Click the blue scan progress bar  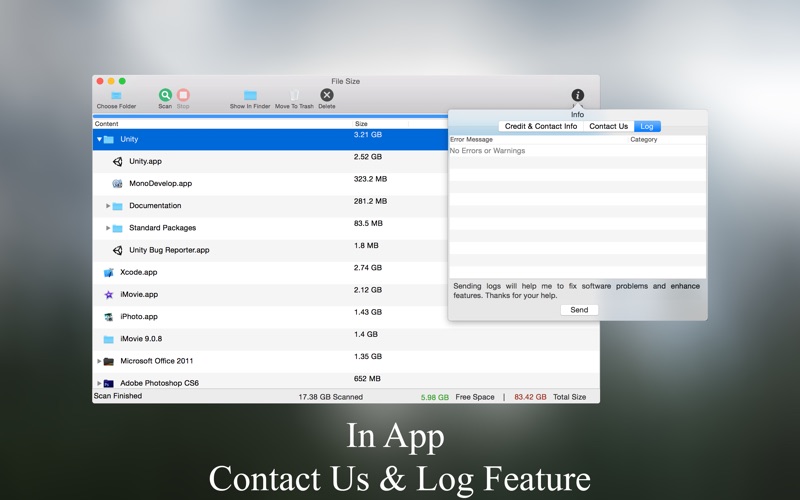[x=270, y=116]
